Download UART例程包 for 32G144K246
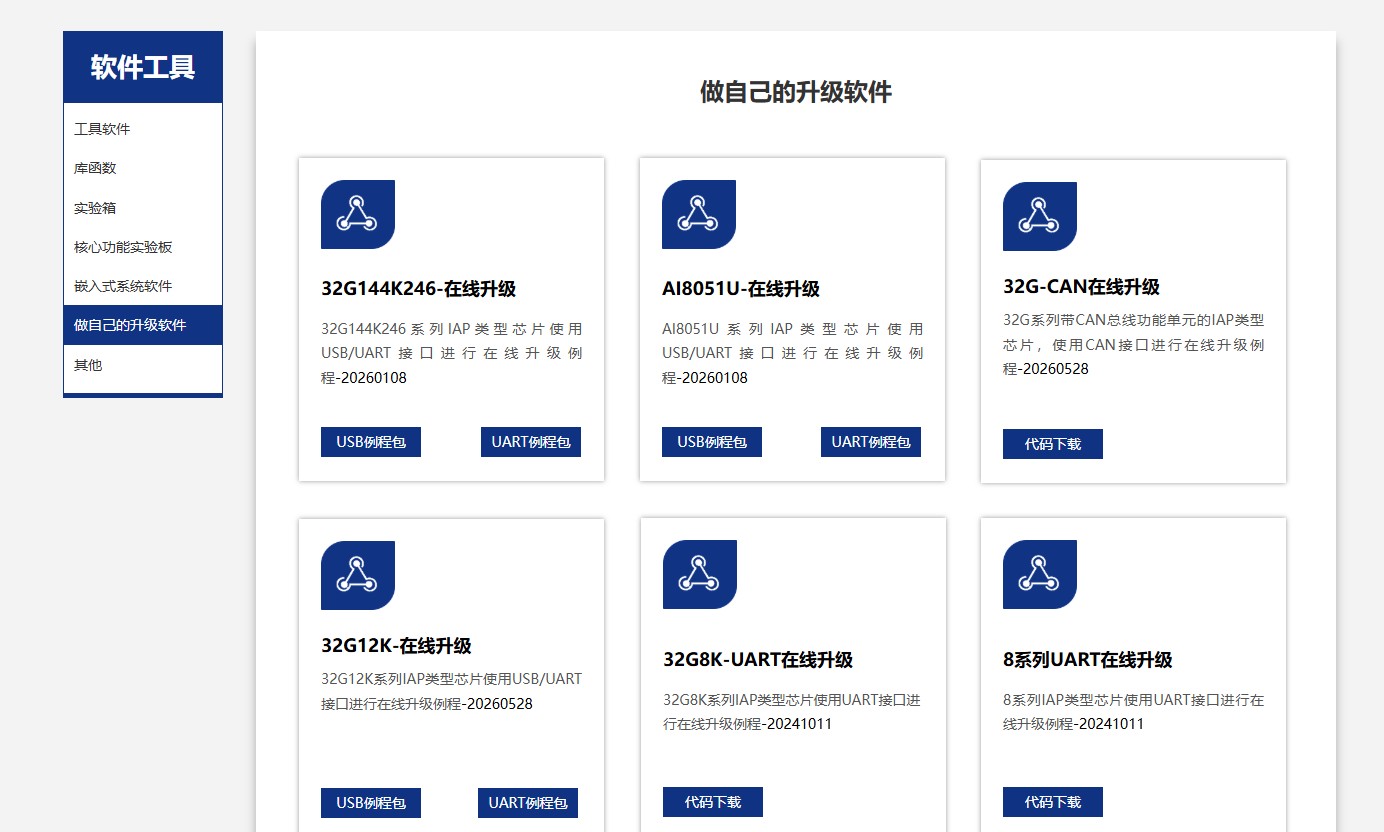1384x832 pixels. click(x=531, y=442)
